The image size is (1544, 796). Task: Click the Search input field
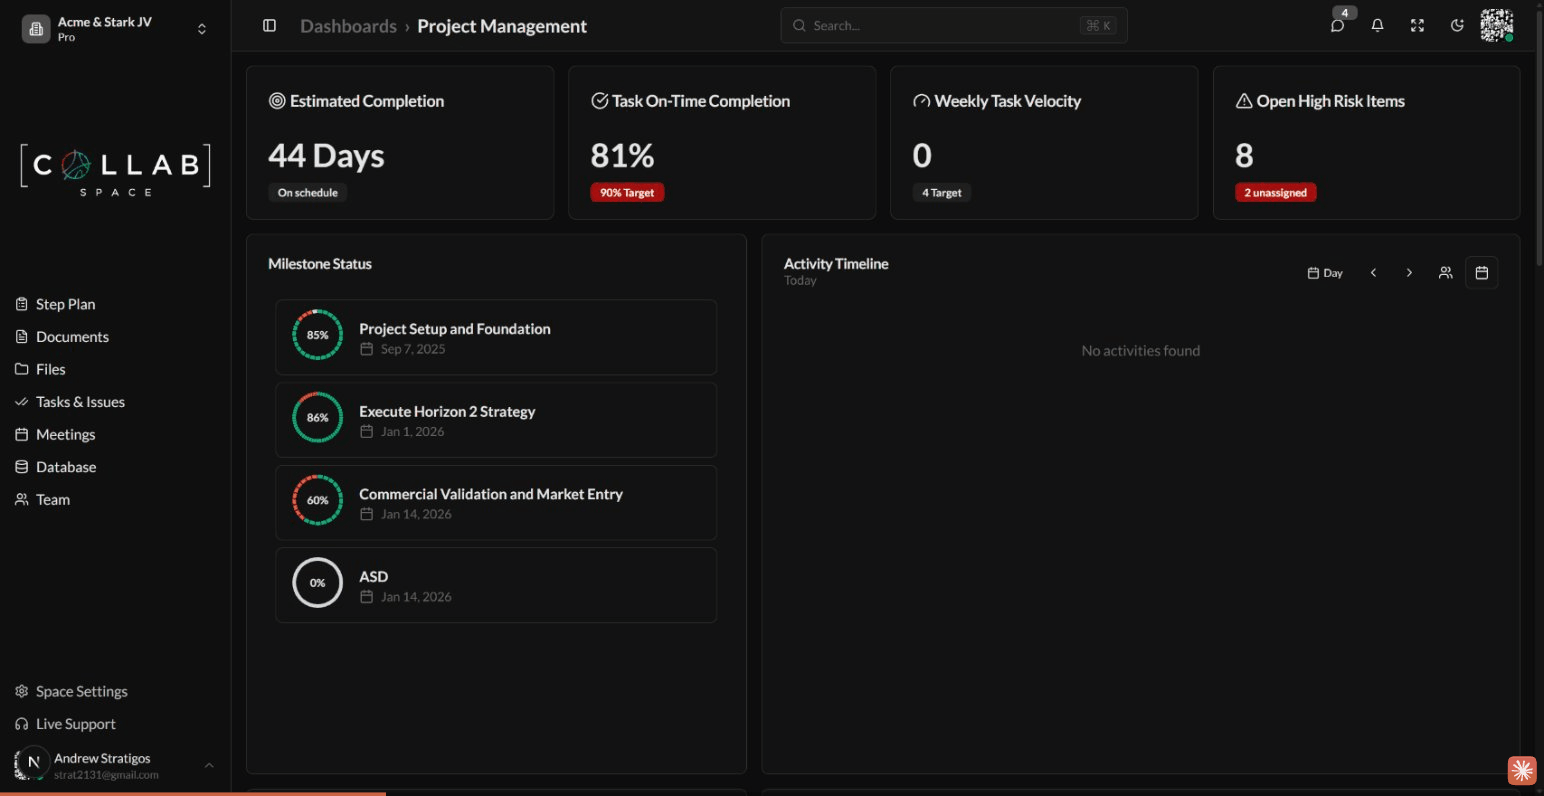tap(940, 26)
